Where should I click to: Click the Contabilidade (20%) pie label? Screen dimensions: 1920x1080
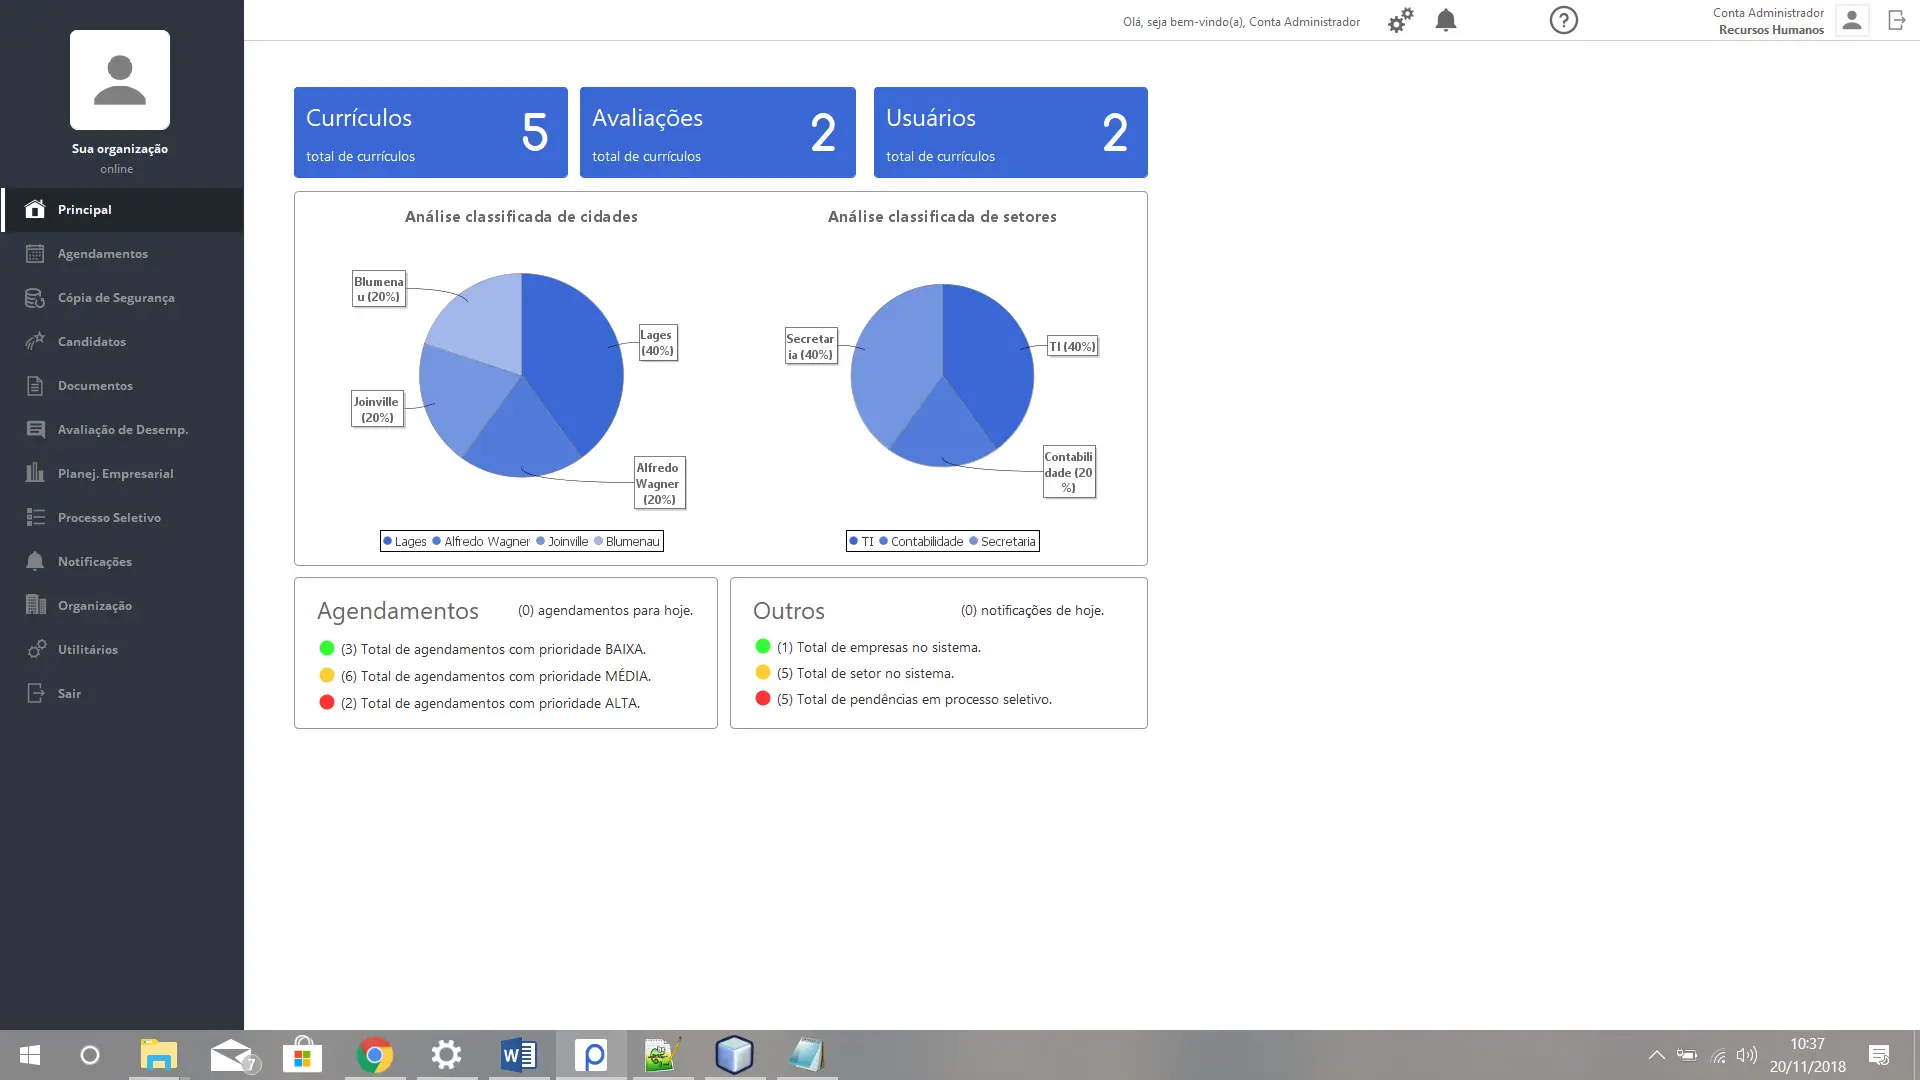pos(1069,472)
